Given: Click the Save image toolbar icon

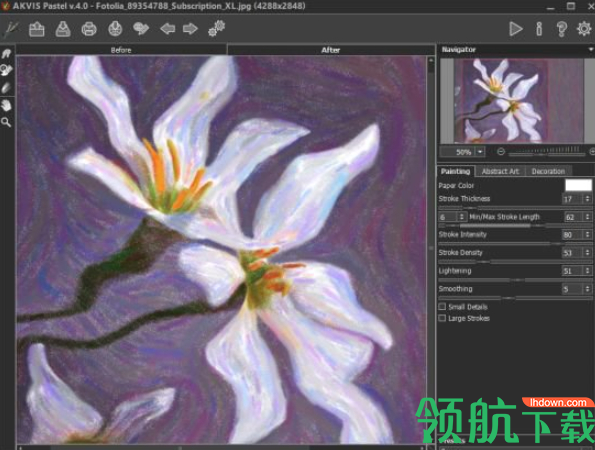Looking at the screenshot, I should (x=63, y=29).
